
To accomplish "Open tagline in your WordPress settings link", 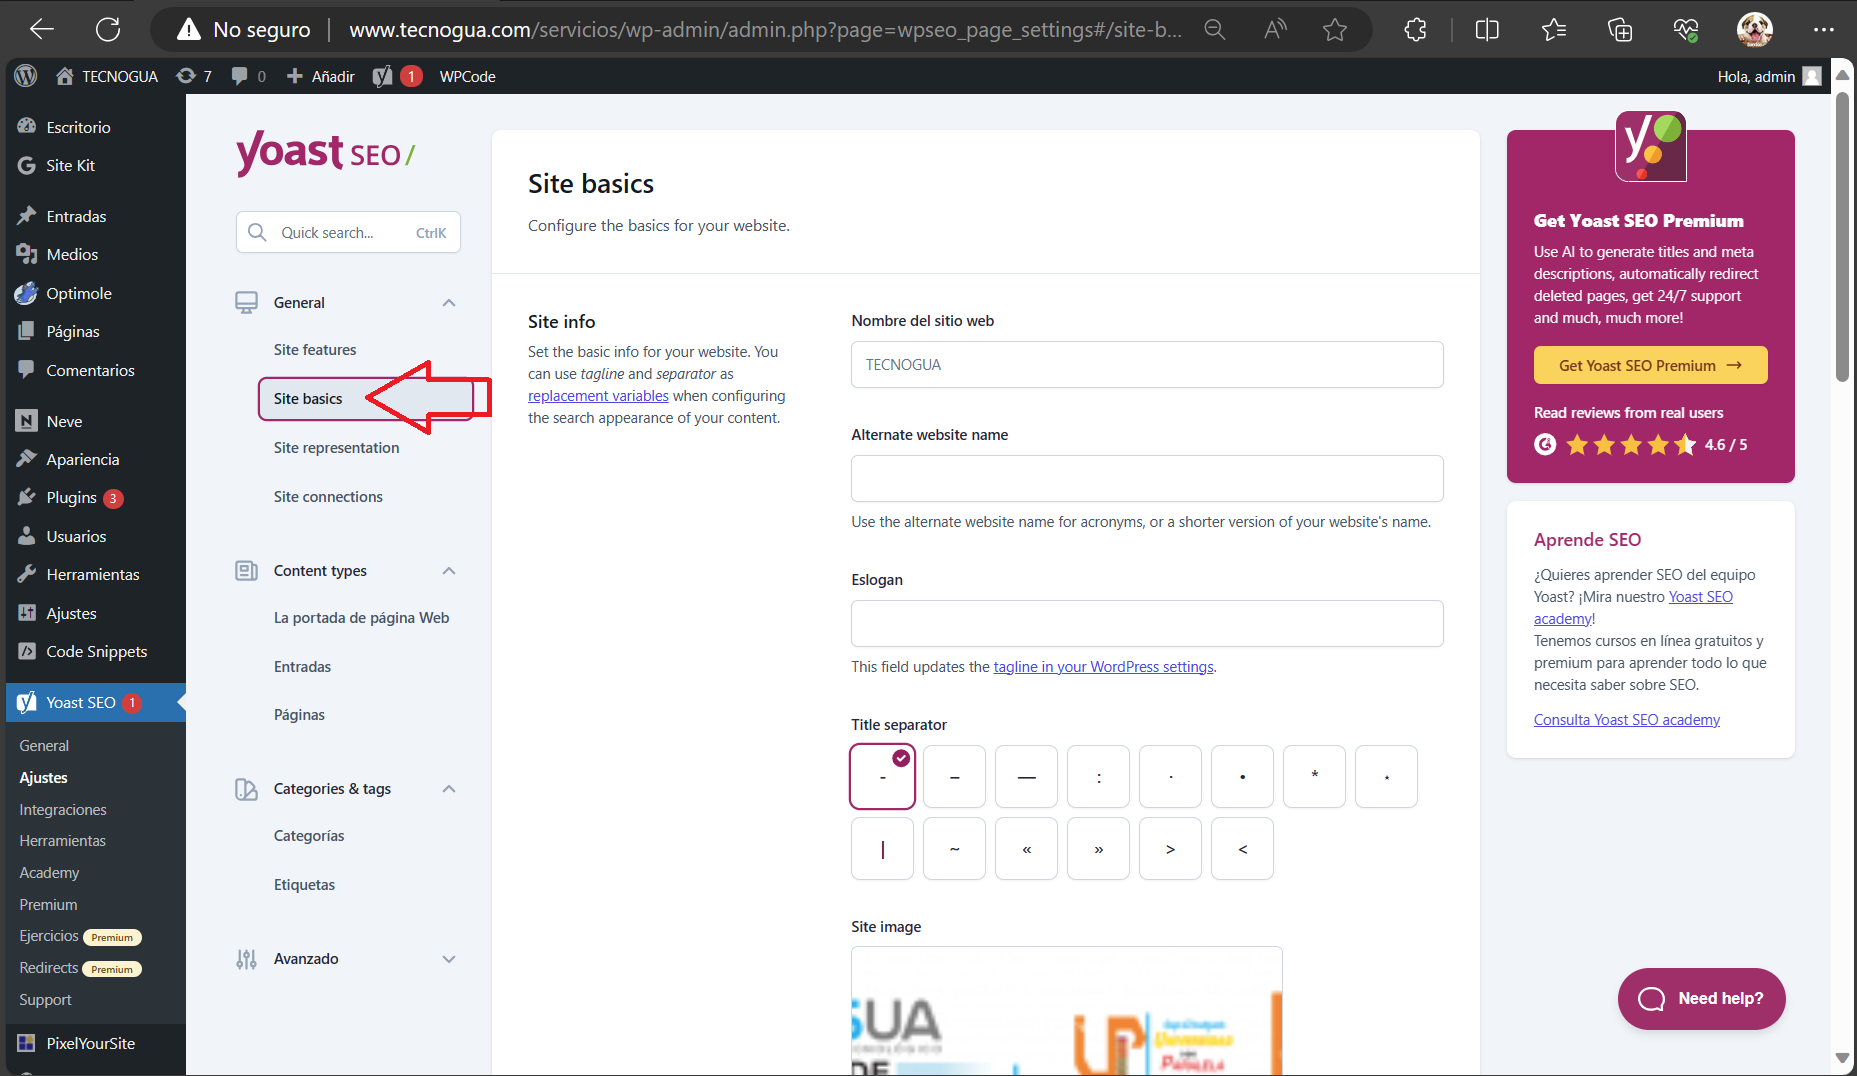I will [x=1103, y=667].
